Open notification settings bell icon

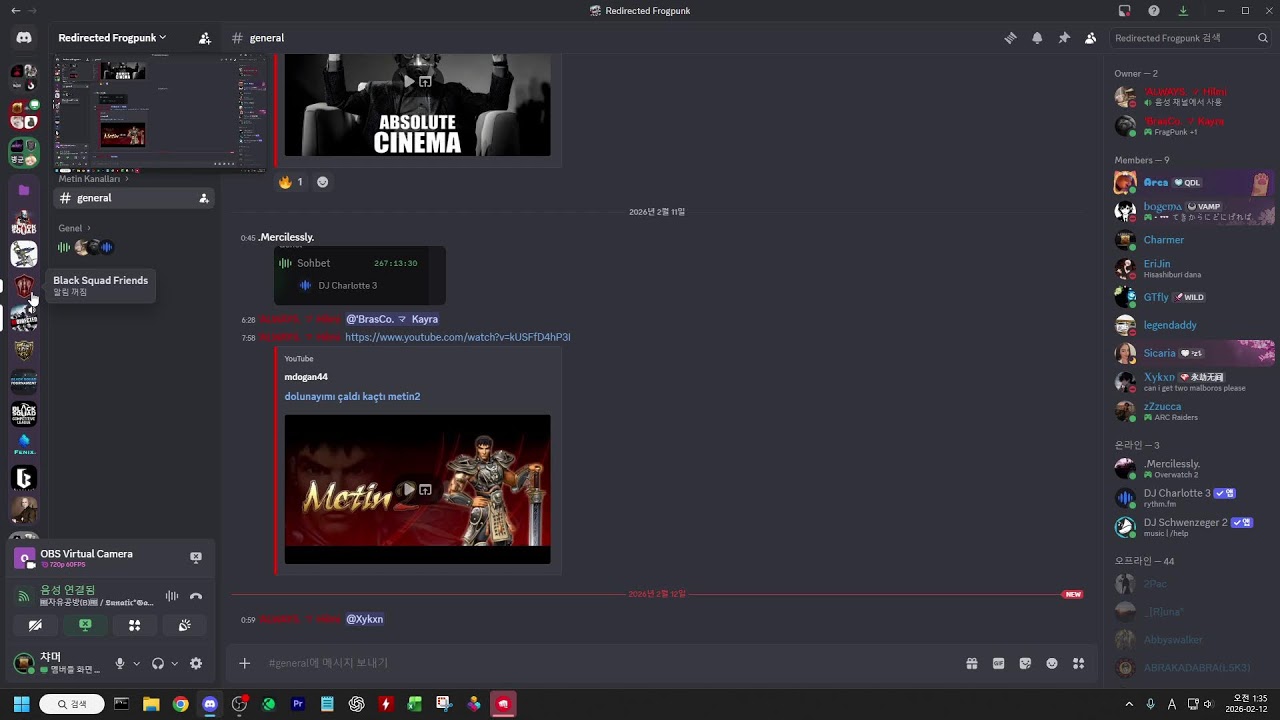tap(1037, 38)
